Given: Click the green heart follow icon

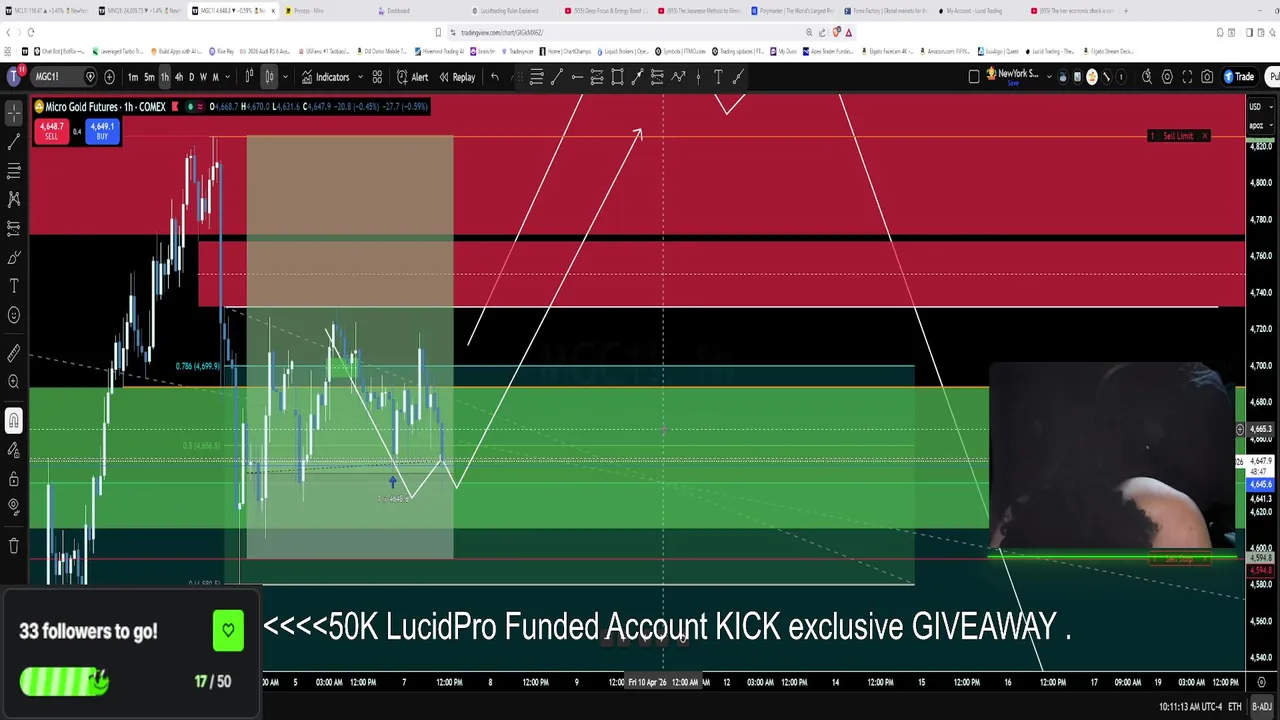Looking at the screenshot, I should click(228, 631).
